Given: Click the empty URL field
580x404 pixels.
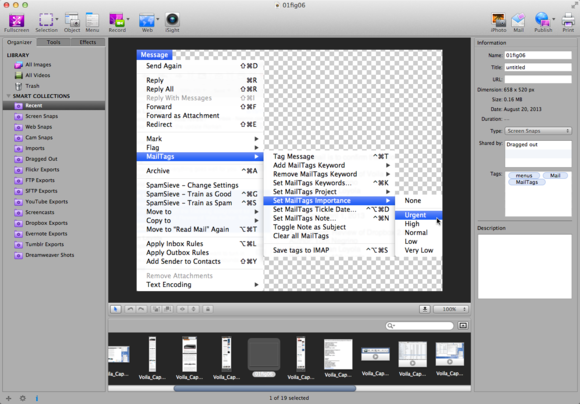Looking at the screenshot, I should (x=538, y=79).
